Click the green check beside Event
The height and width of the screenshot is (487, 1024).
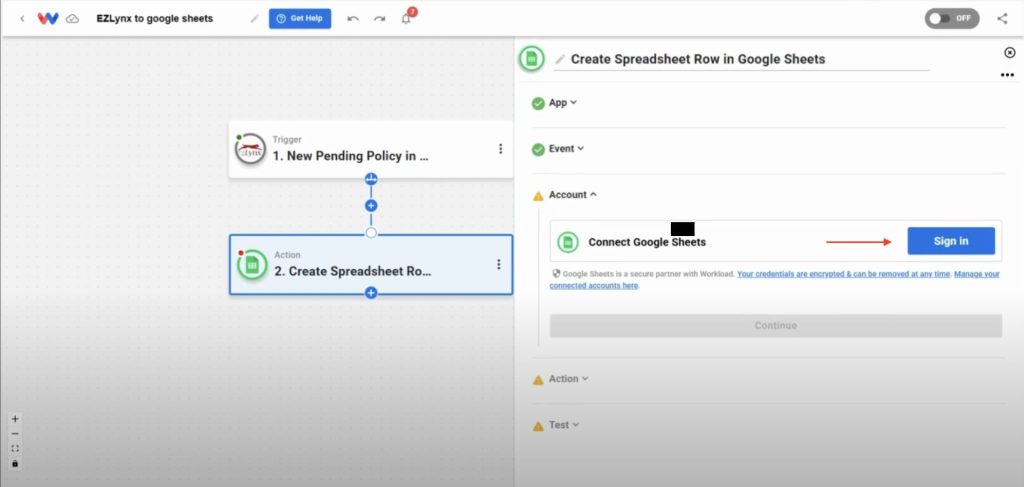(538, 149)
